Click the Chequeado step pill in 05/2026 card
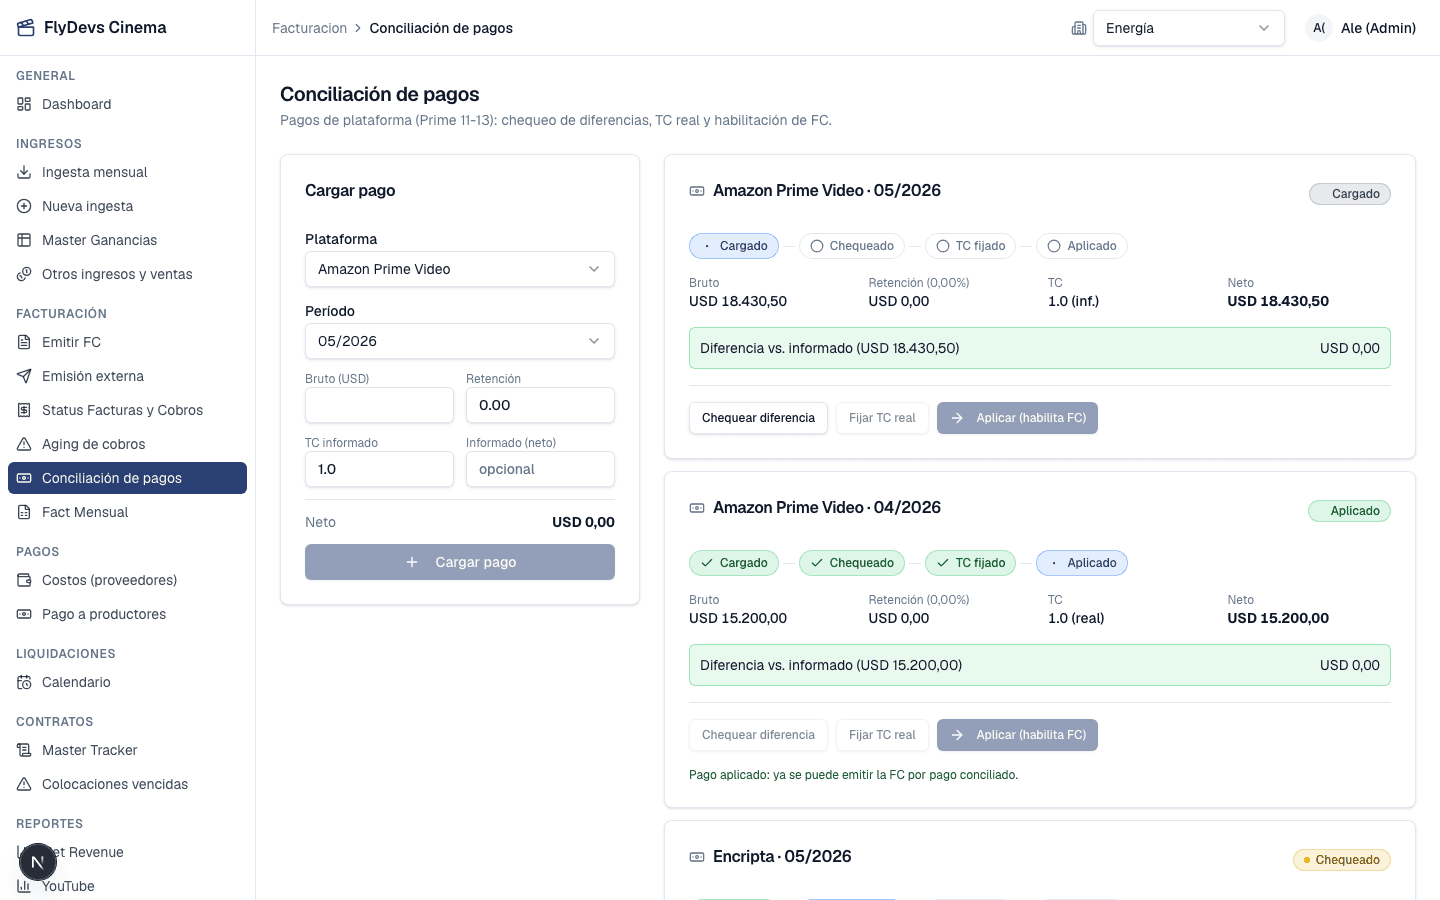Screen dimensions: 1440x900 click(x=852, y=246)
